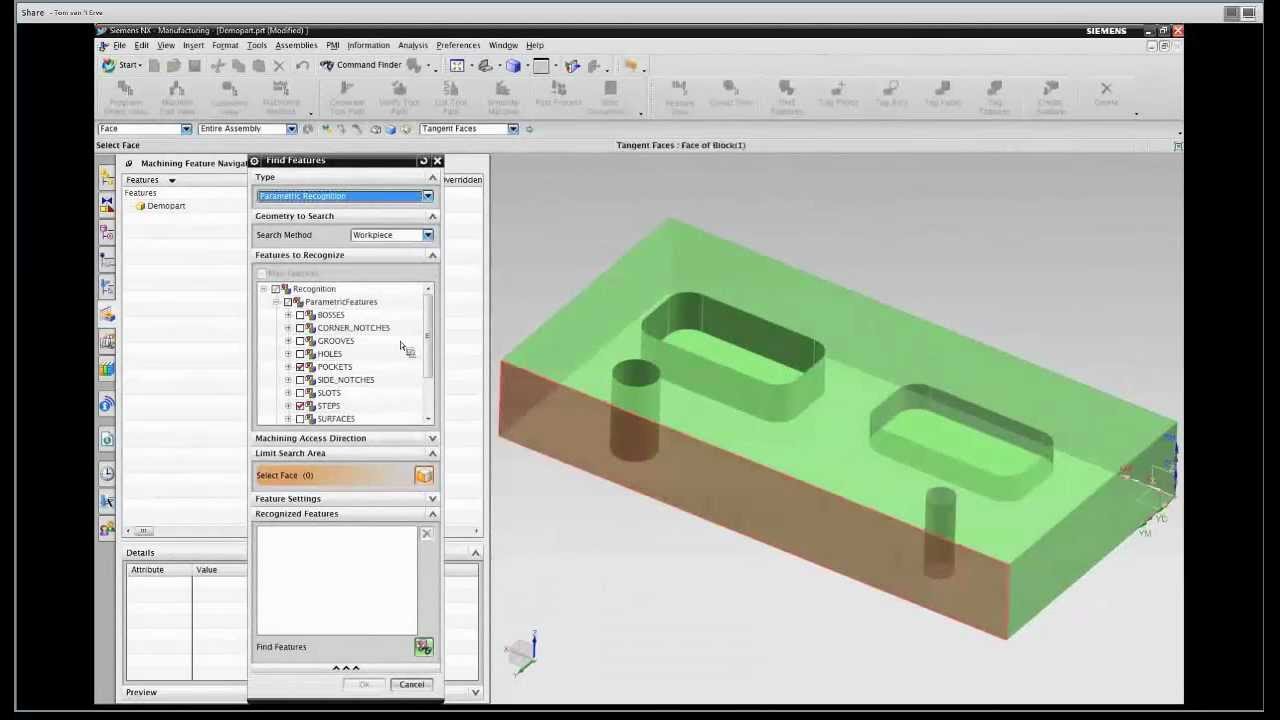
Task: Click the blue shaded rendering cube icon
Action: tap(513, 66)
